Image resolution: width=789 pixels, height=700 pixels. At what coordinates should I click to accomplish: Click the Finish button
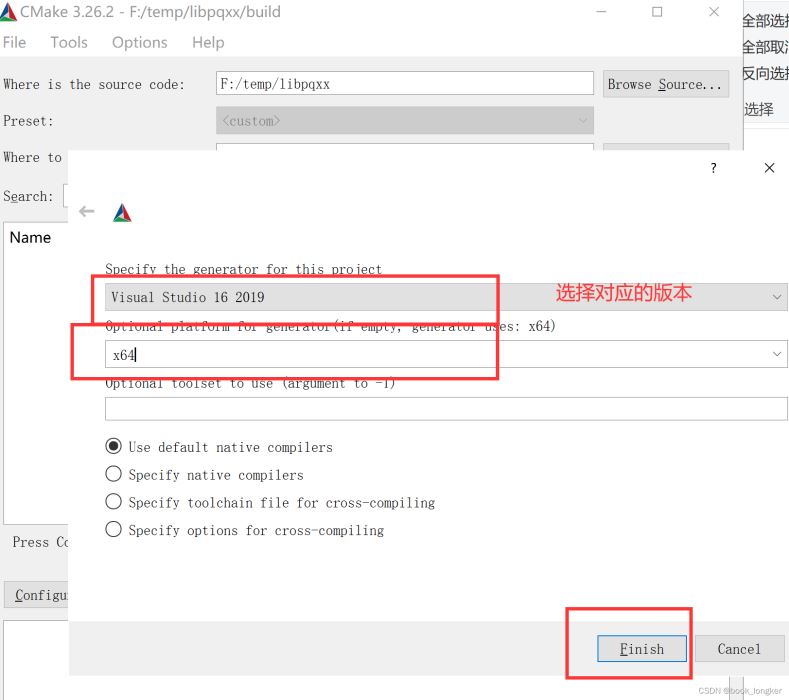pyautogui.click(x=642, y=649)
